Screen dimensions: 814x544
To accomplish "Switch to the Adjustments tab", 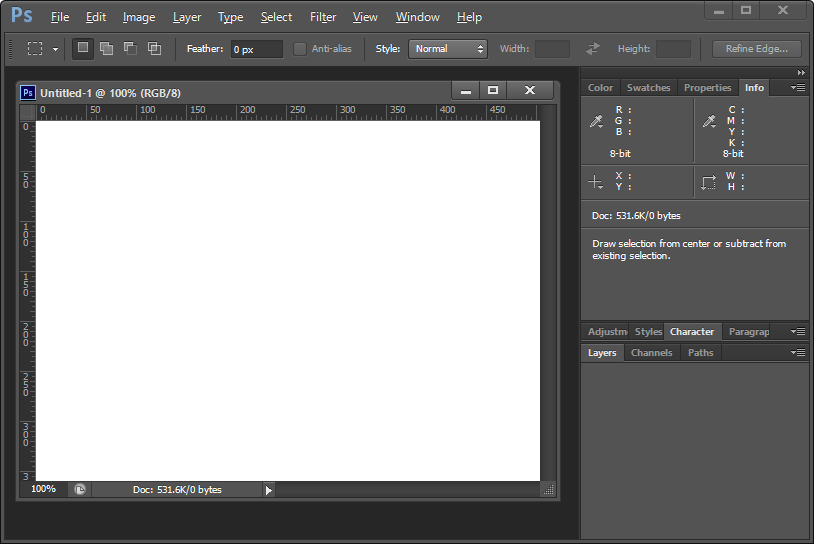I will pyautogui.click(x=606, y=332).
